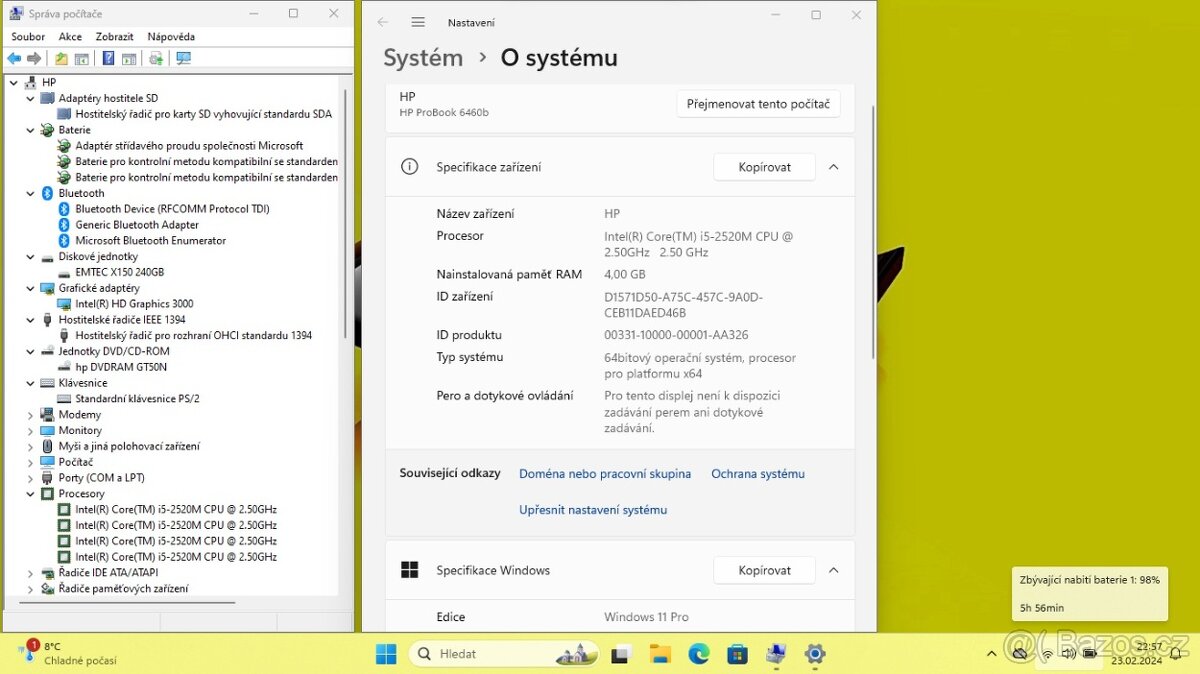Open the Ochrana systému link
The height and width of the screenshot is (674, 1200).
tap(757, 473)
